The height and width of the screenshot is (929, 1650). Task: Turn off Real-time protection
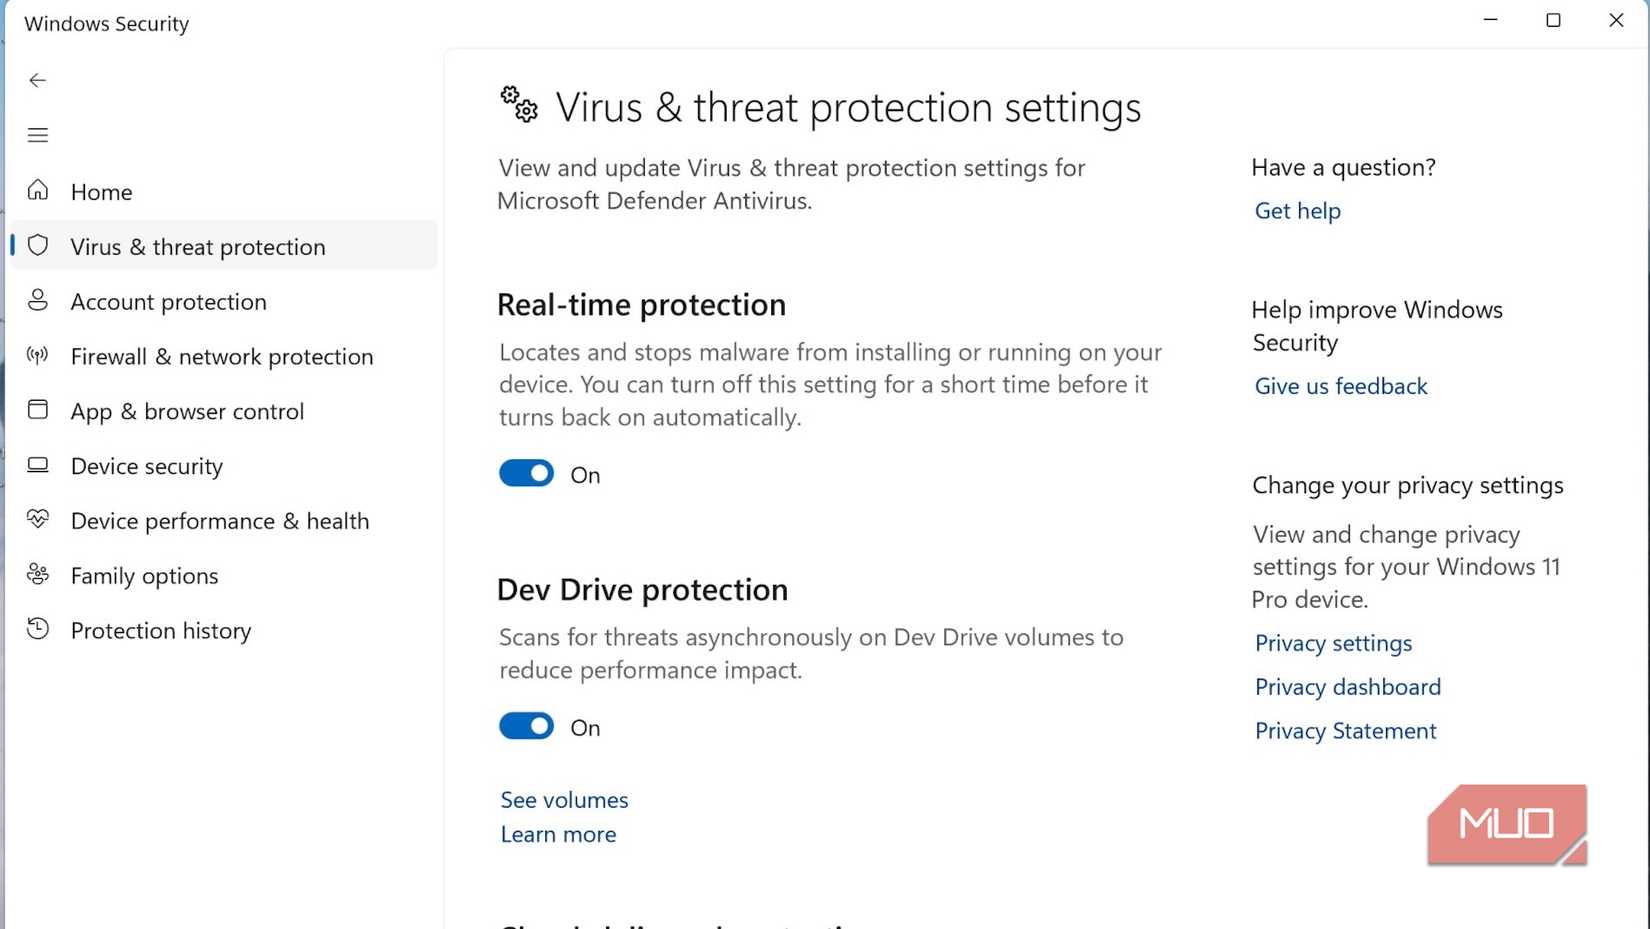[526, 473]
